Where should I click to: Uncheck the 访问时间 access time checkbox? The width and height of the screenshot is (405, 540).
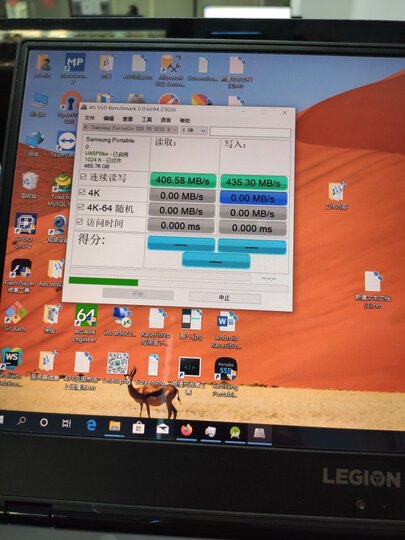click(x=80, y=221)
